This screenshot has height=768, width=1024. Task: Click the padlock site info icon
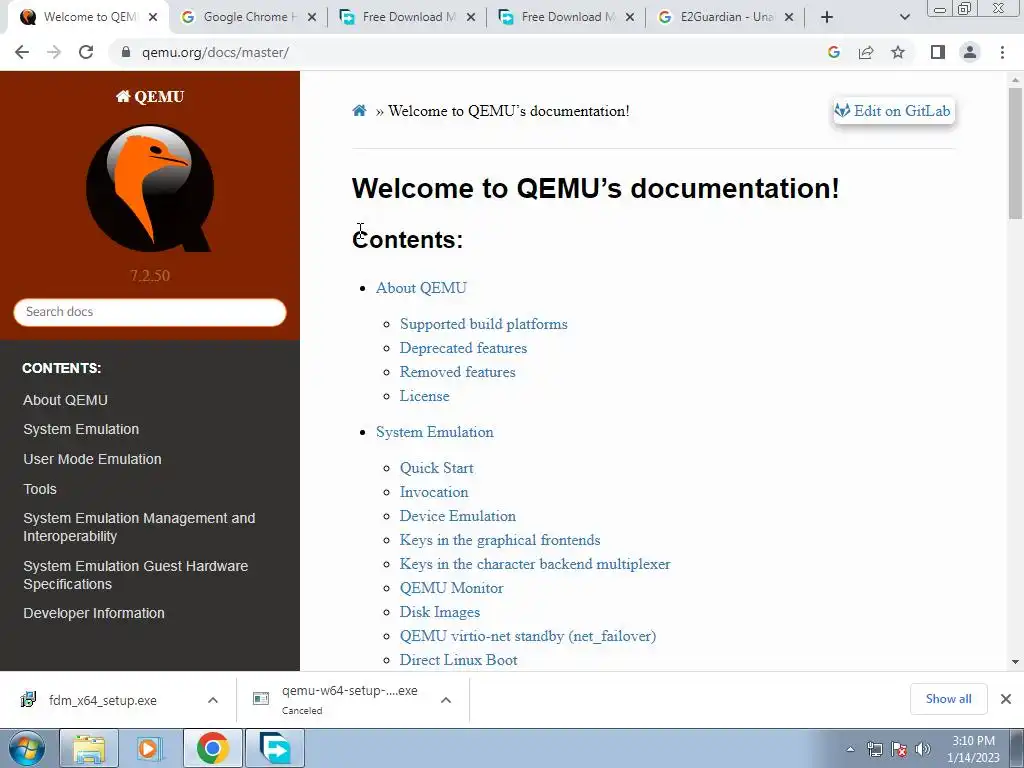tap(126, 52)
